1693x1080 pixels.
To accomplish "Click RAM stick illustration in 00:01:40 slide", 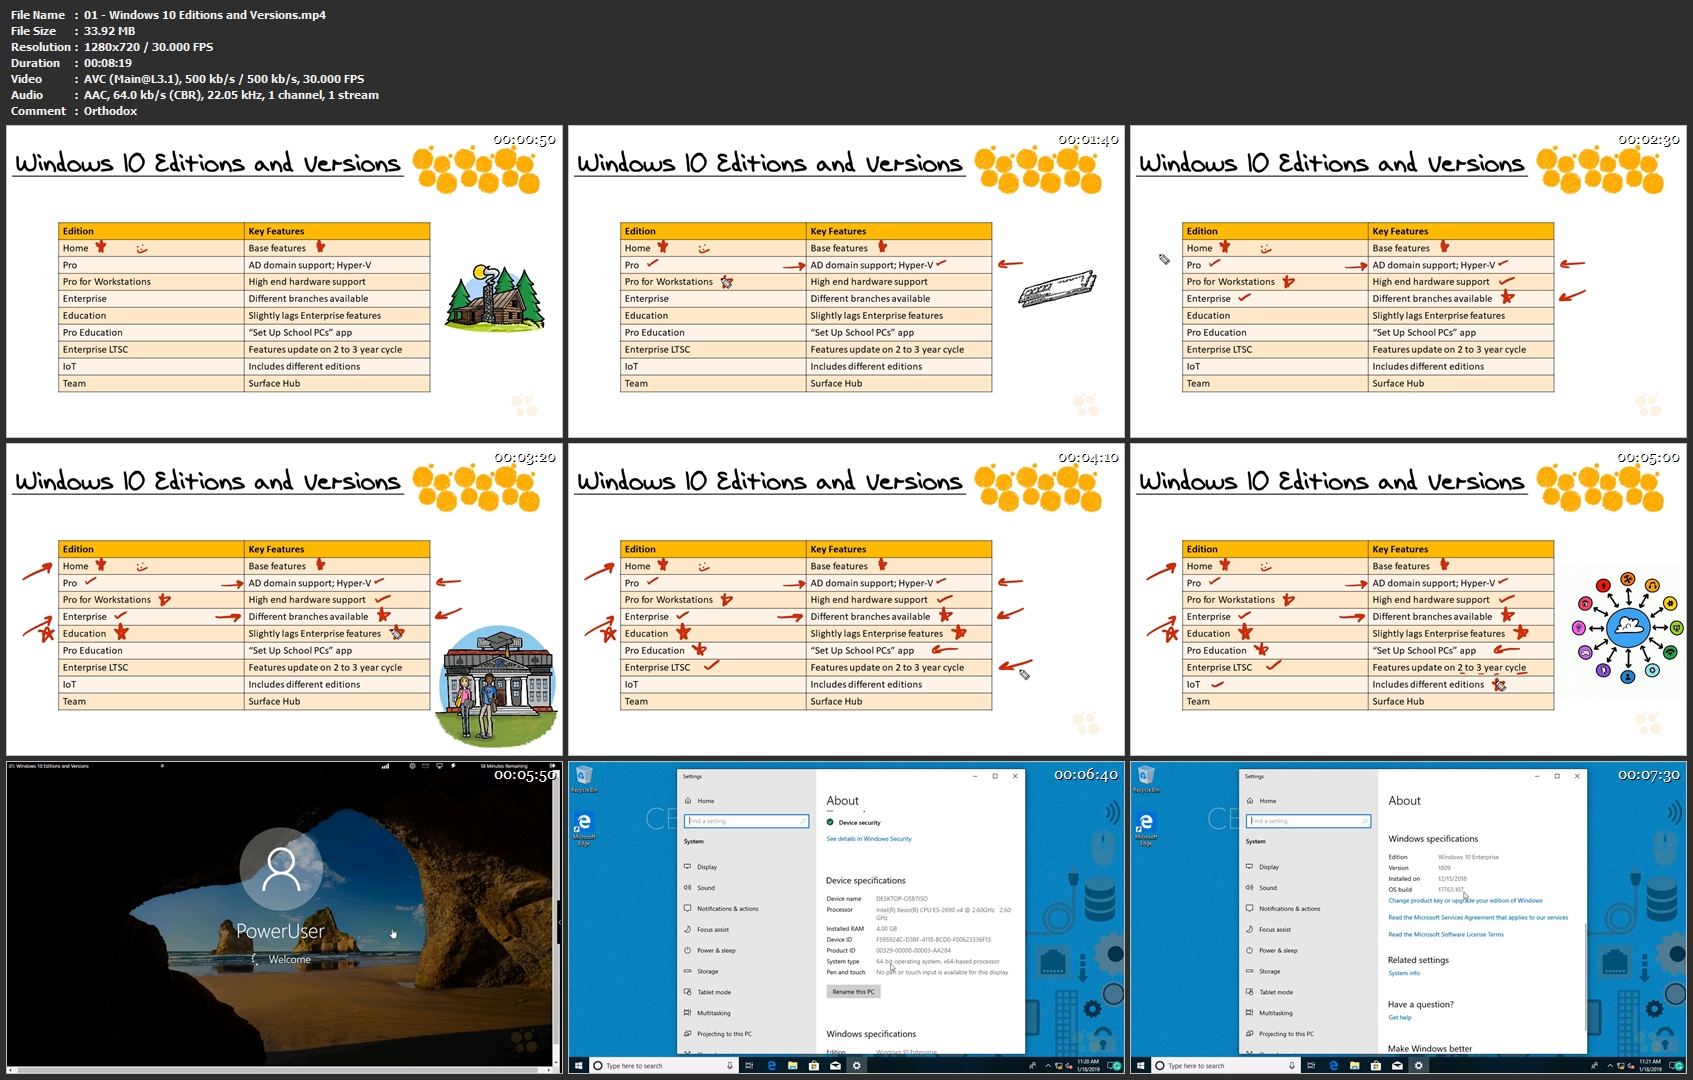I will [x=1057, y=287].
